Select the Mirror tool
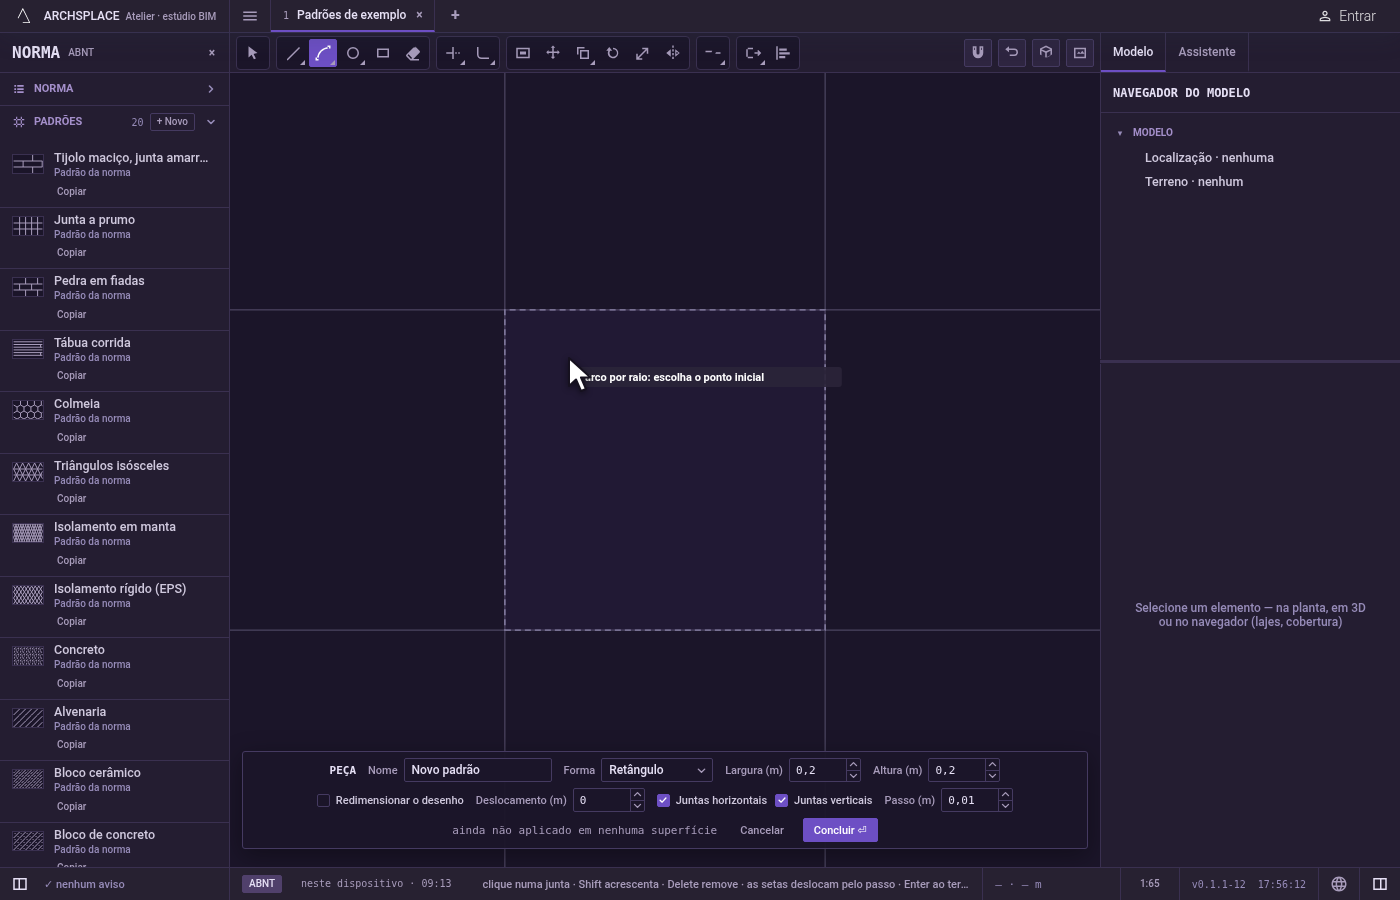 673,53
